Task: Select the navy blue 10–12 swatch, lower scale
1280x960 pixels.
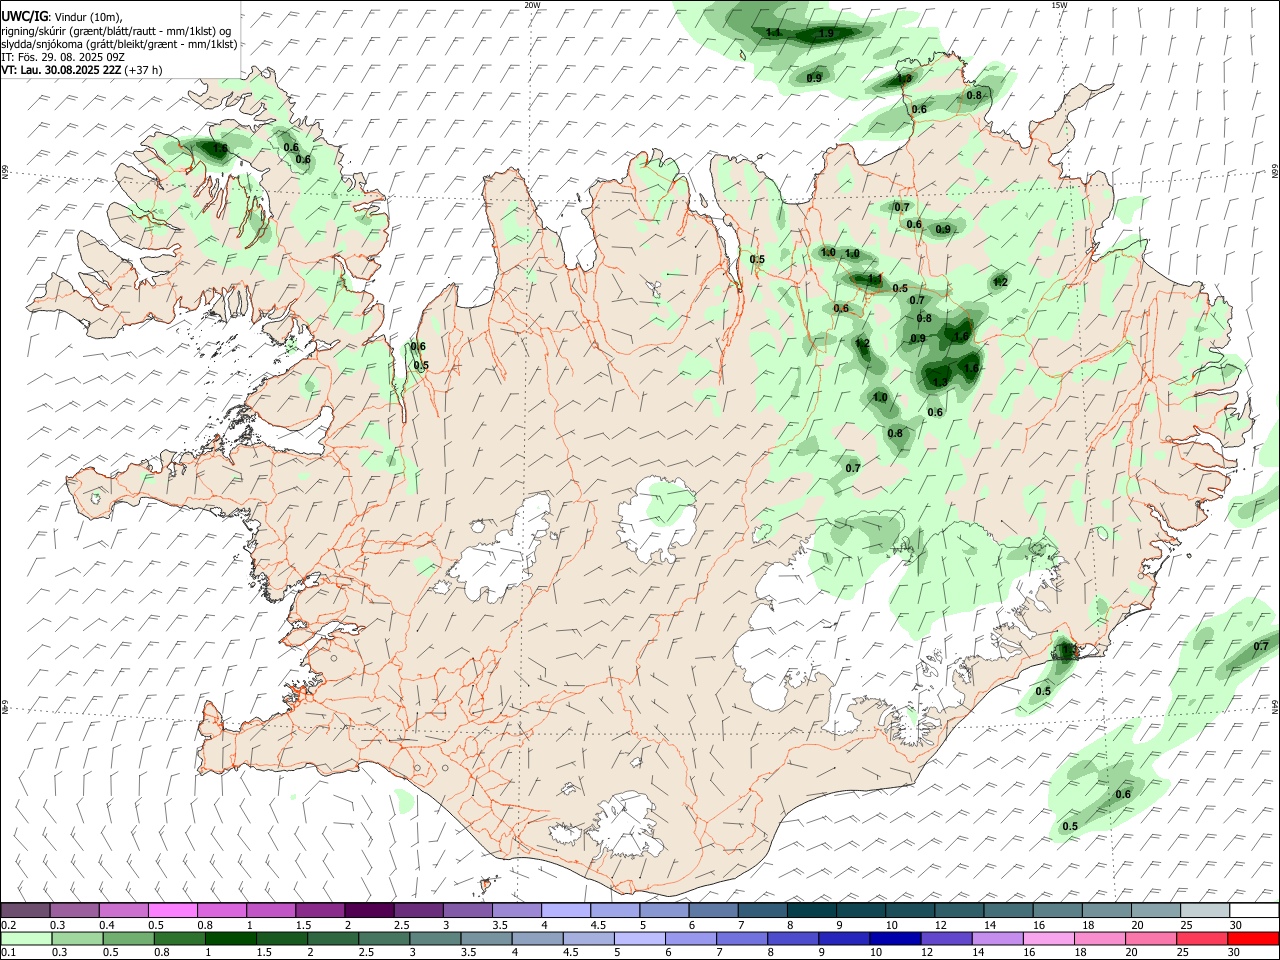Action: pos(895,939)
